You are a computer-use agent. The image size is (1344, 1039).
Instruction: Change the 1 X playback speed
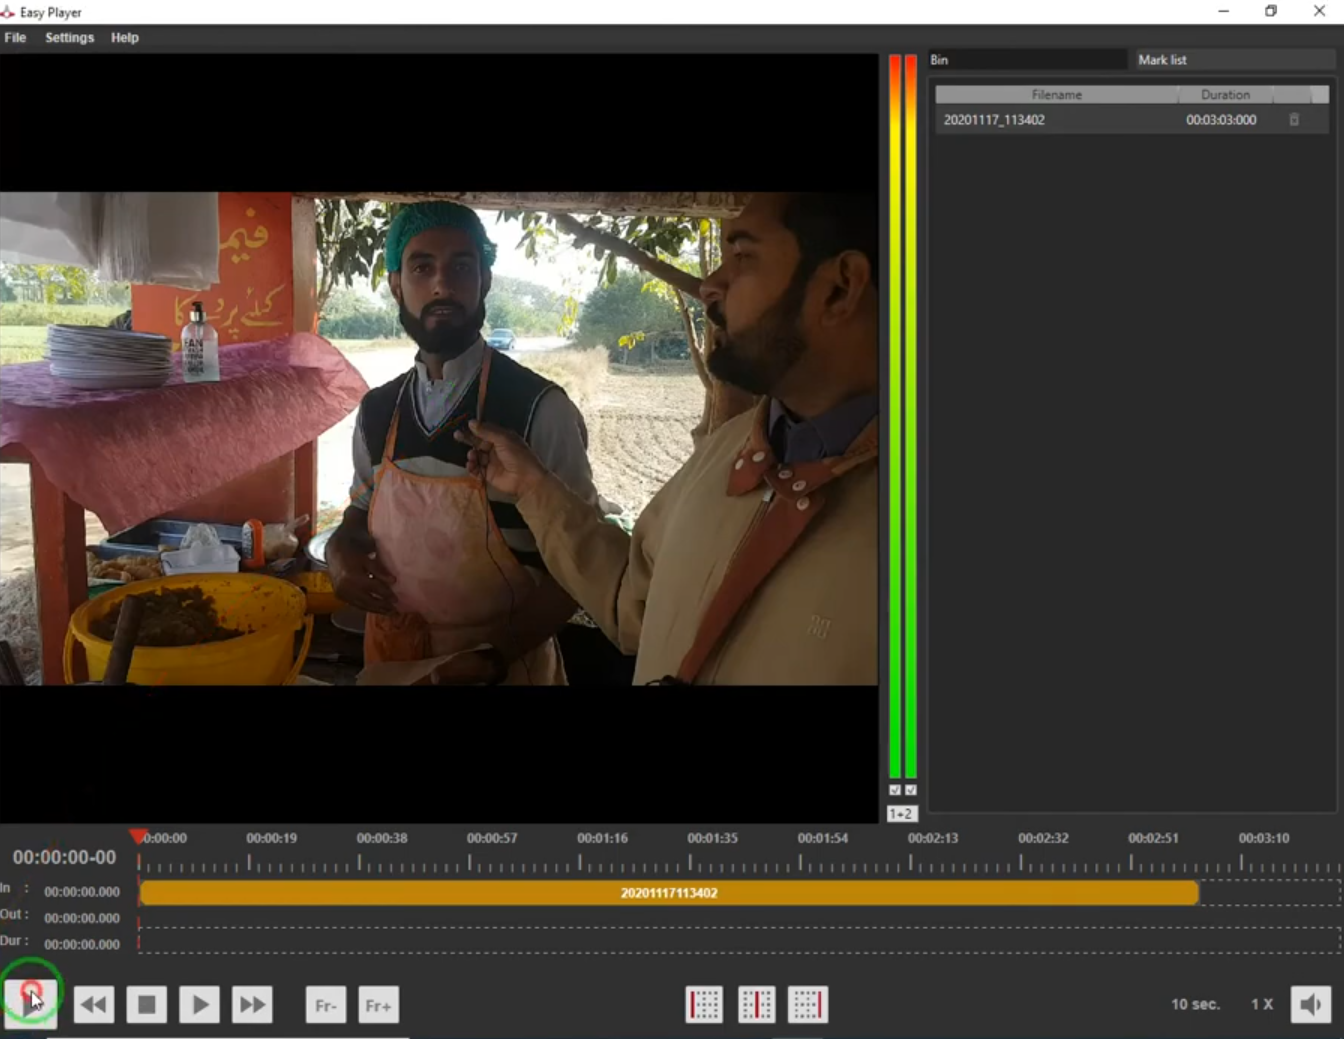click(x=1262, y=1004)
